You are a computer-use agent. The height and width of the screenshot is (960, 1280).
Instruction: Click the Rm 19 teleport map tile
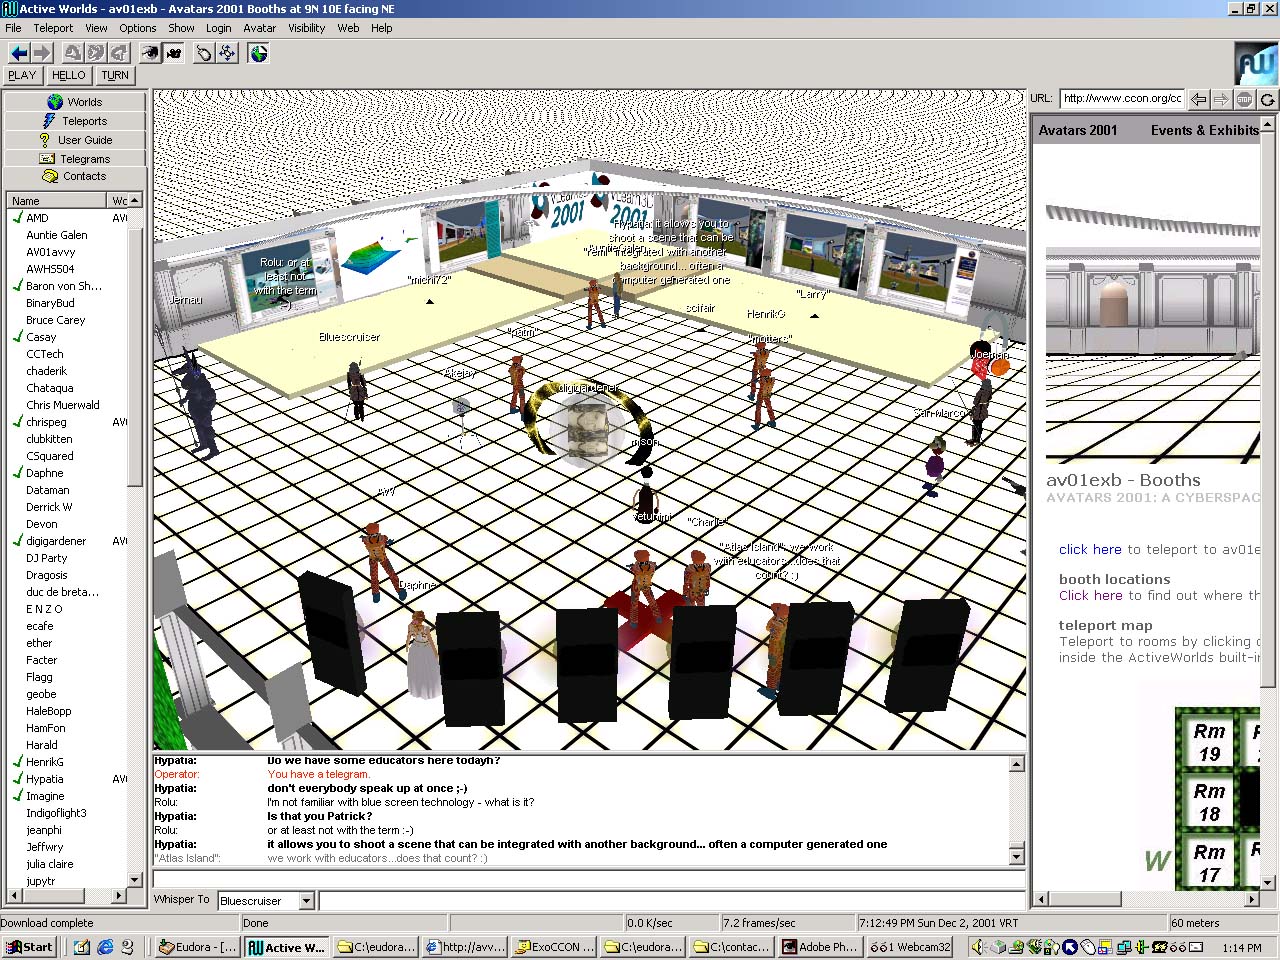point(1208,742)
